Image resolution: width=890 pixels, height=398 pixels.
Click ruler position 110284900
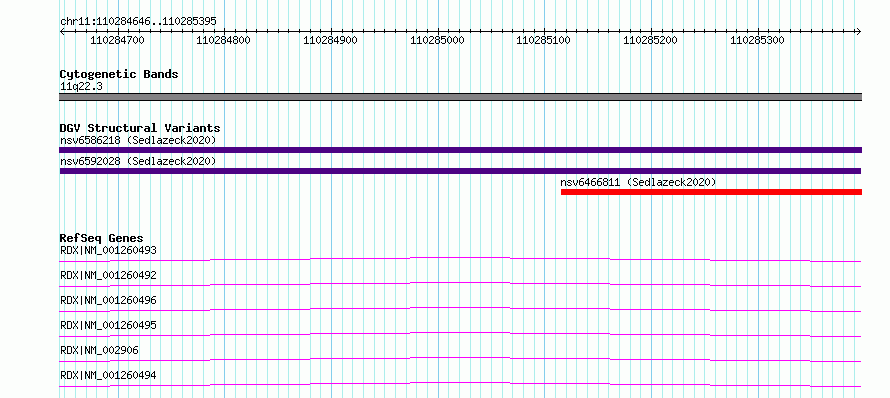pos(330,40)
